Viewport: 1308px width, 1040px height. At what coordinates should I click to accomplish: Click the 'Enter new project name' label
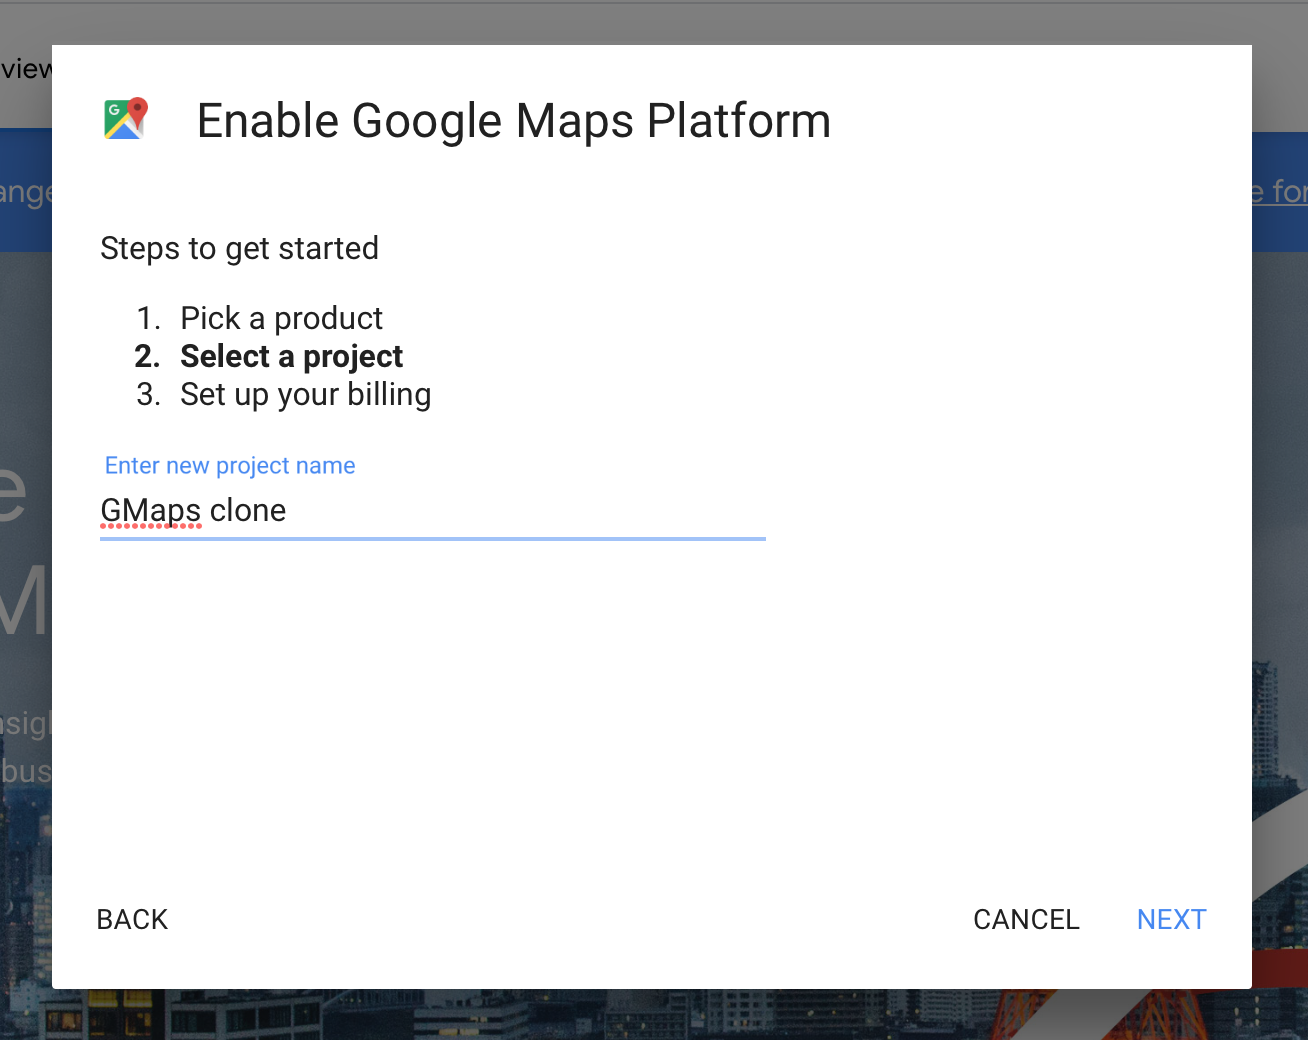[x=229, y=465]
